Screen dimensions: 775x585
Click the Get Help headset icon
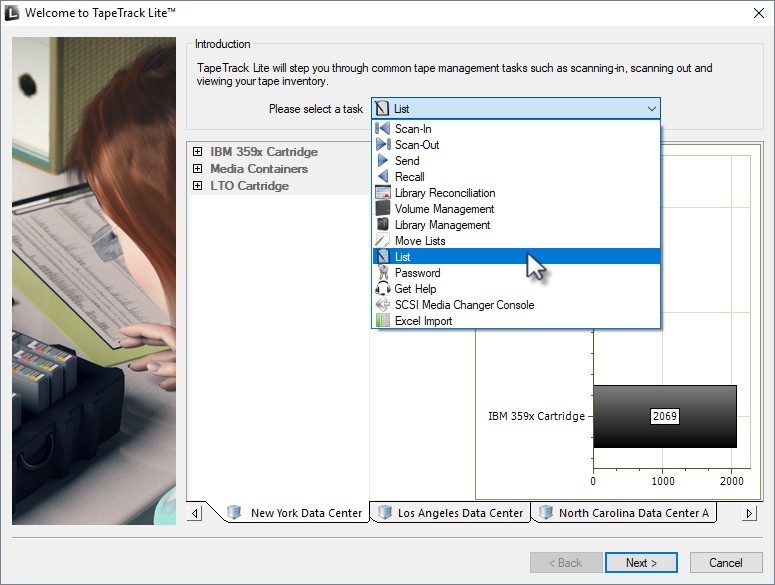coord(383,289)
